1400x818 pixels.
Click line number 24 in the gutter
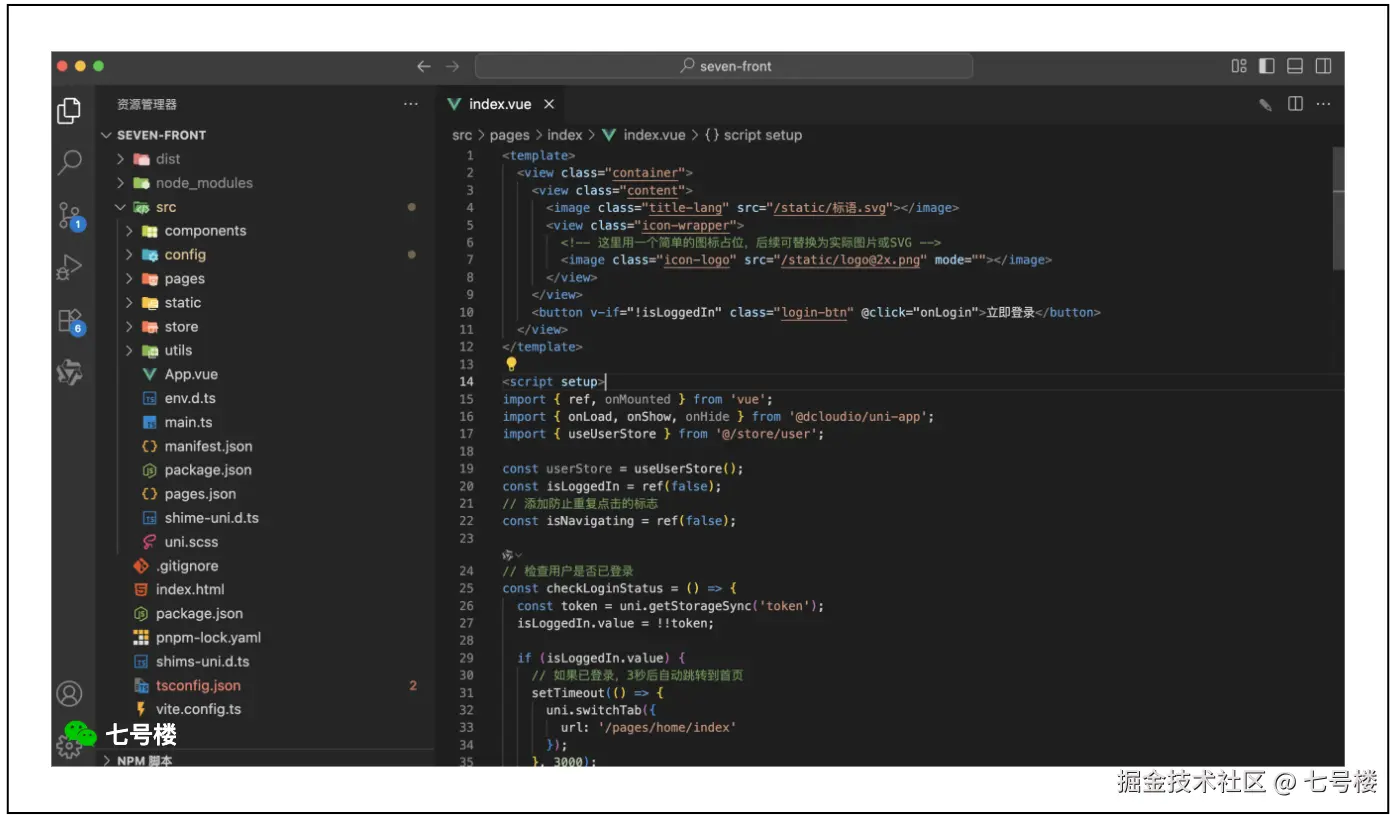pos(467,571)
